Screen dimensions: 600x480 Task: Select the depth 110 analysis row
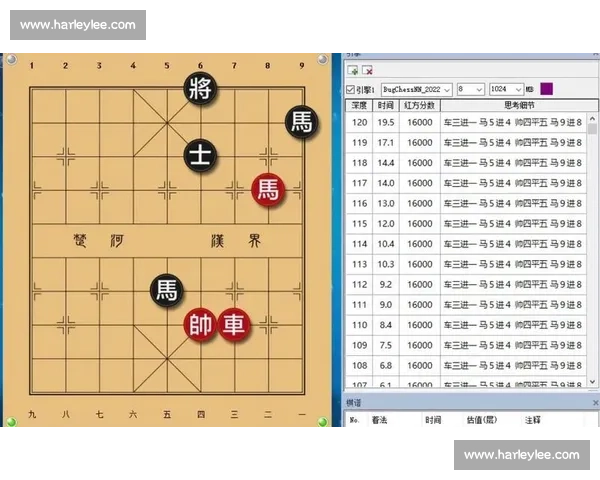click(x=466, y=325)
